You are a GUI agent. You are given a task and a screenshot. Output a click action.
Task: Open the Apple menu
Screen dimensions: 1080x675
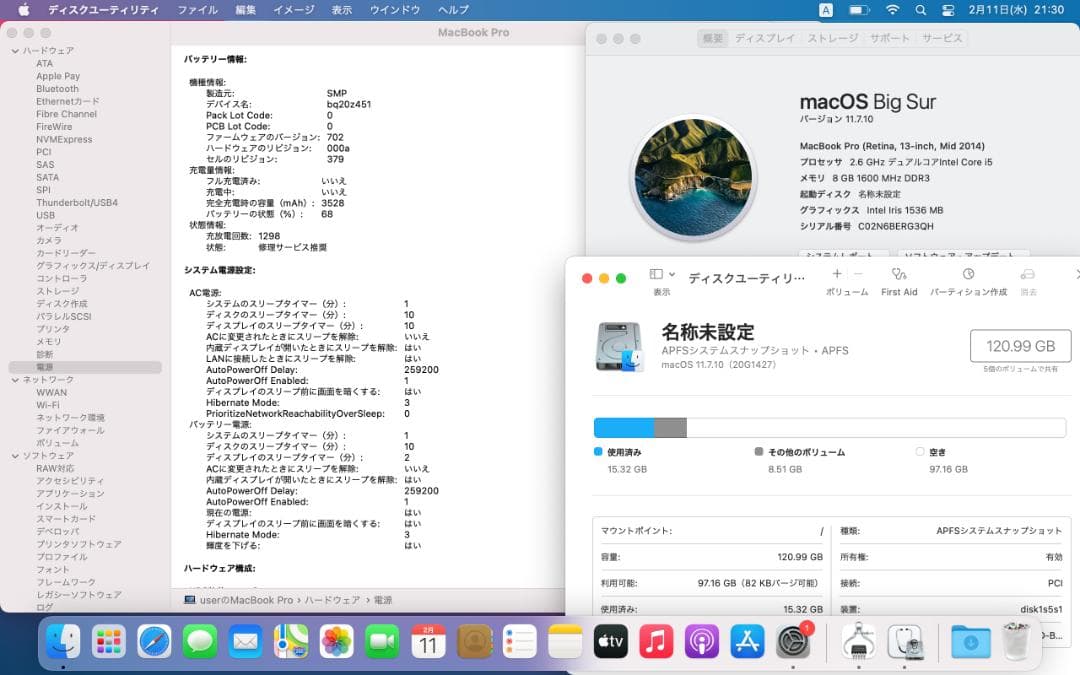23,10
